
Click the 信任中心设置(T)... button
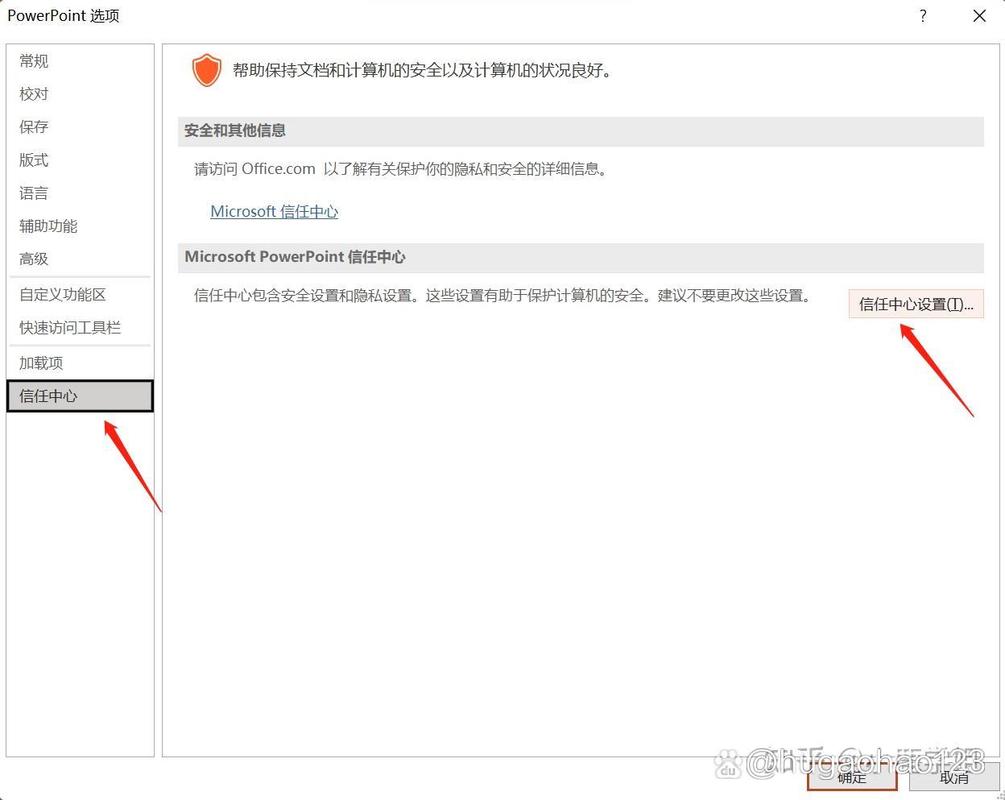916,304
